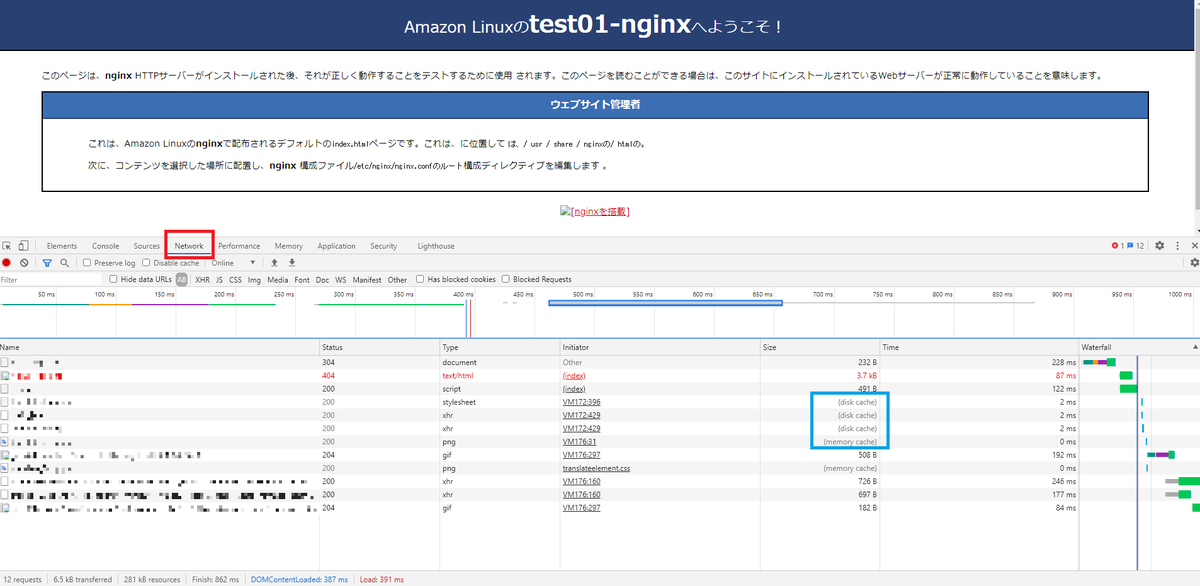Viewport: 1200px width, 586px height.
Task: Filter requests by Media
Action: [x=278, y=280]
